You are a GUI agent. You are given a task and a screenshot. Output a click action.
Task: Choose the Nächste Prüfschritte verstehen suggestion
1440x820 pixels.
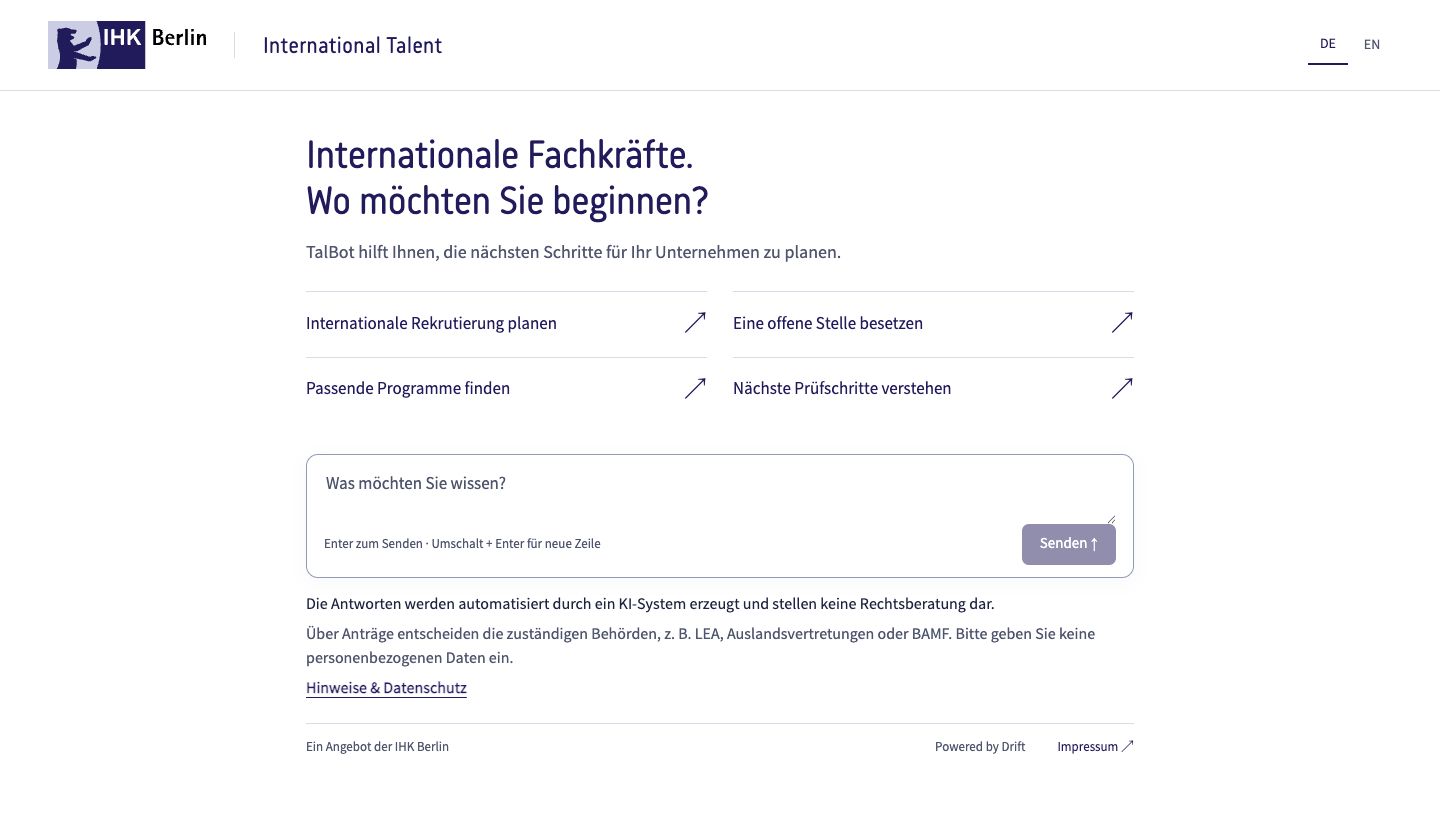click(x=933, y=388)
